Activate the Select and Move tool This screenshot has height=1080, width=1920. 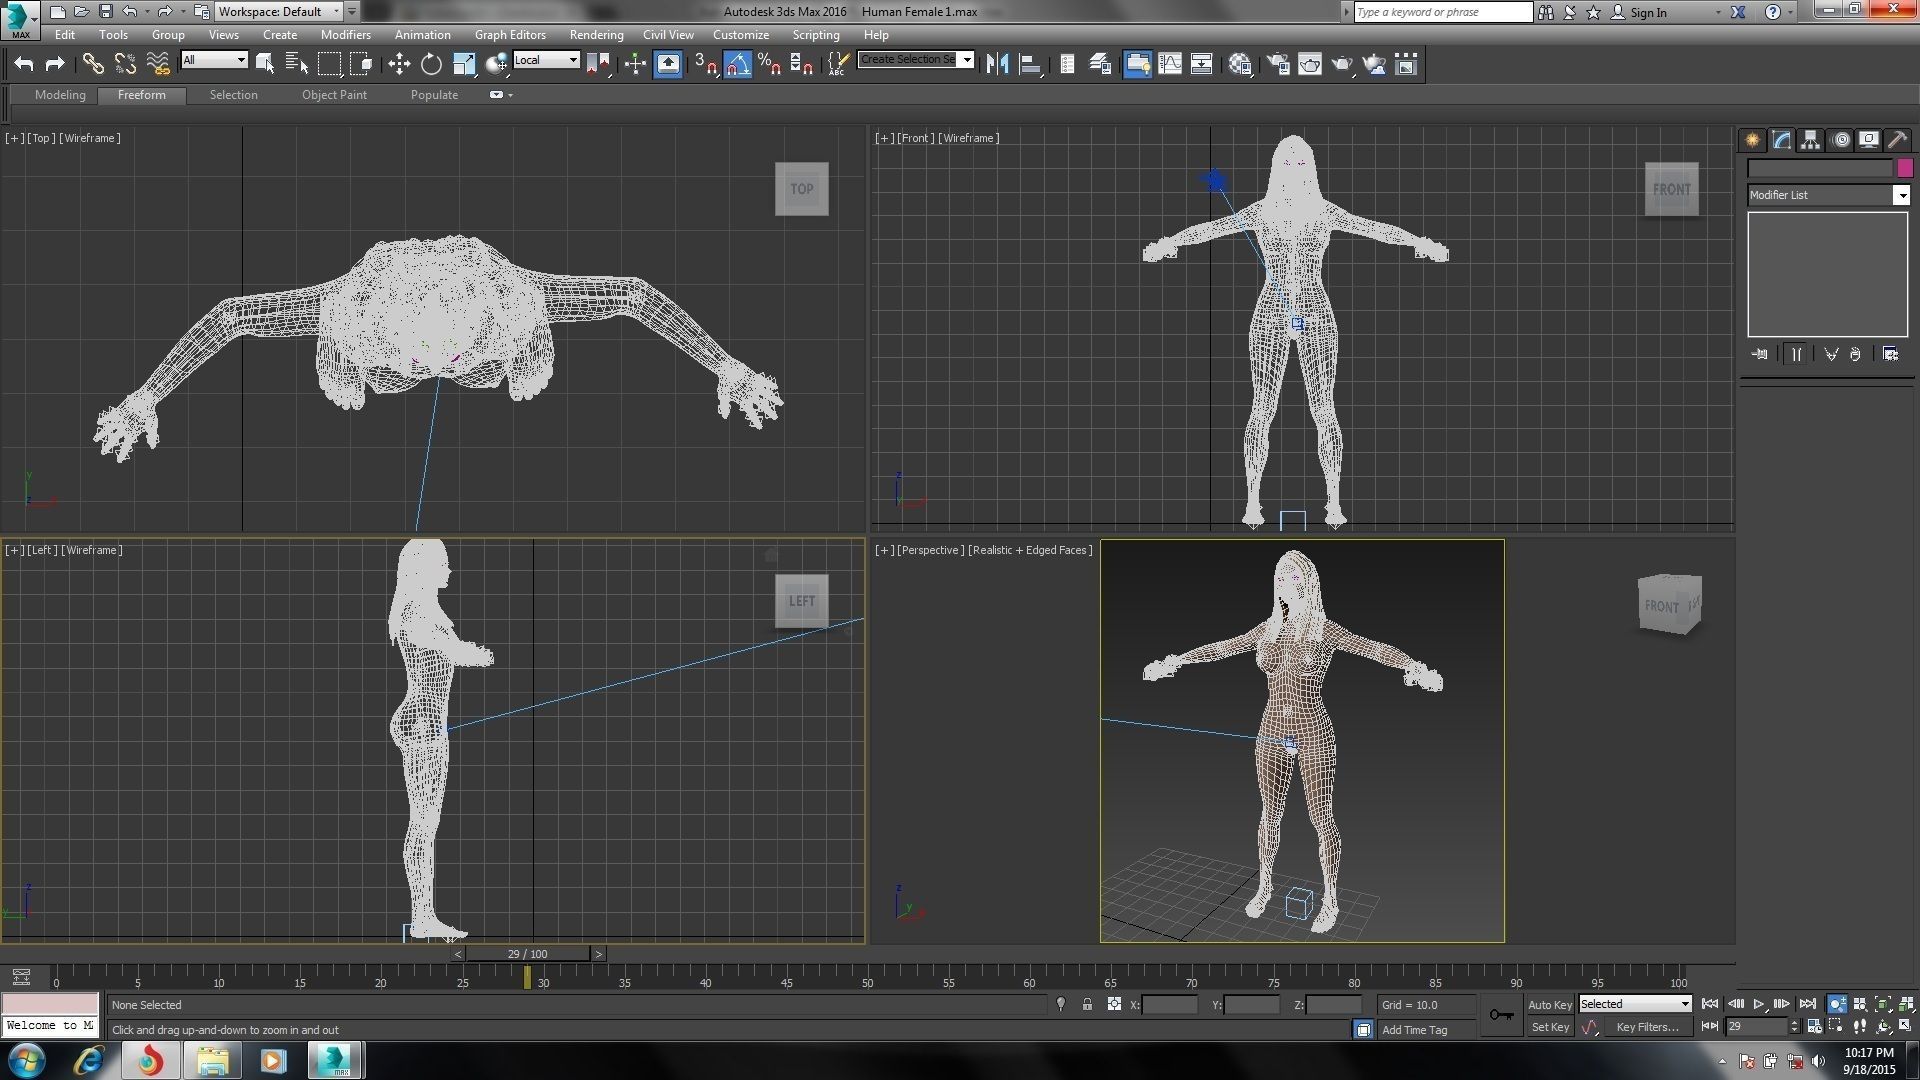399,64
